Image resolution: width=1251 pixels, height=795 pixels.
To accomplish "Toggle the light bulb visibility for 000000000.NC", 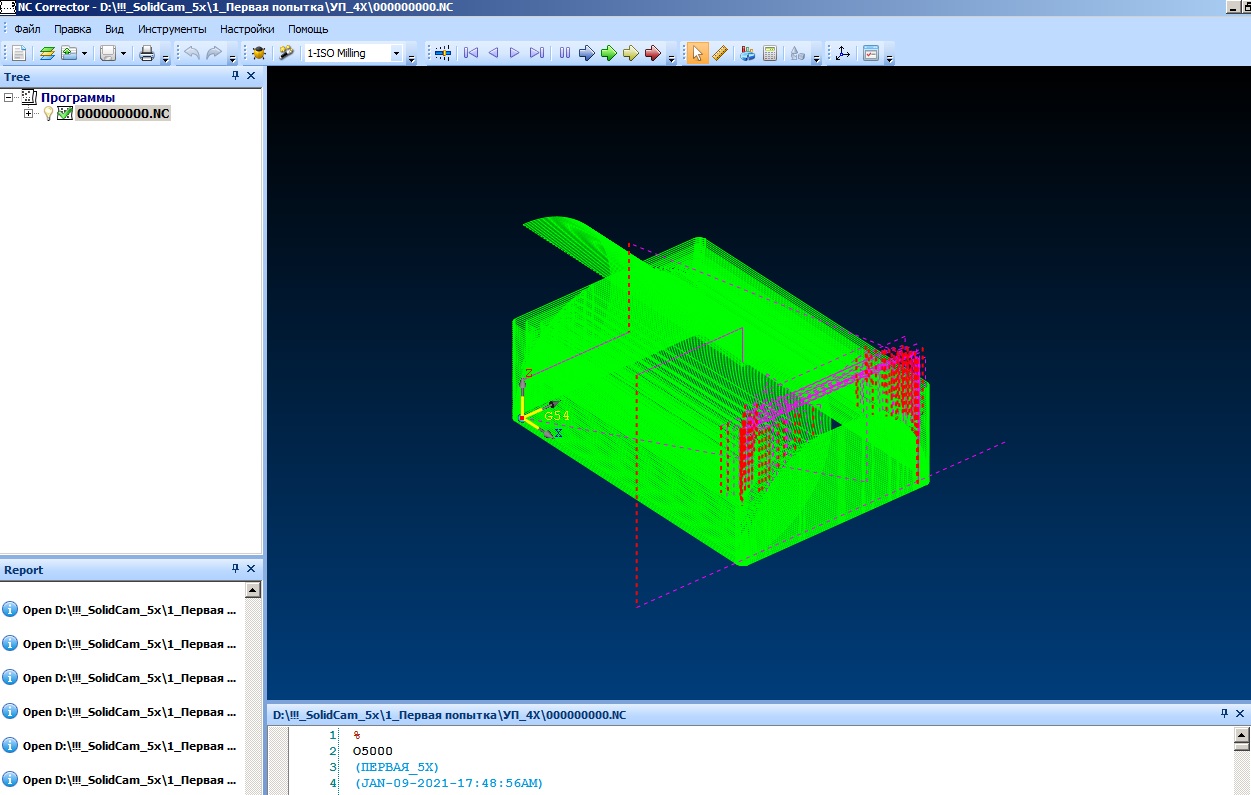I will pyautogui.click(x=48, y=114).
